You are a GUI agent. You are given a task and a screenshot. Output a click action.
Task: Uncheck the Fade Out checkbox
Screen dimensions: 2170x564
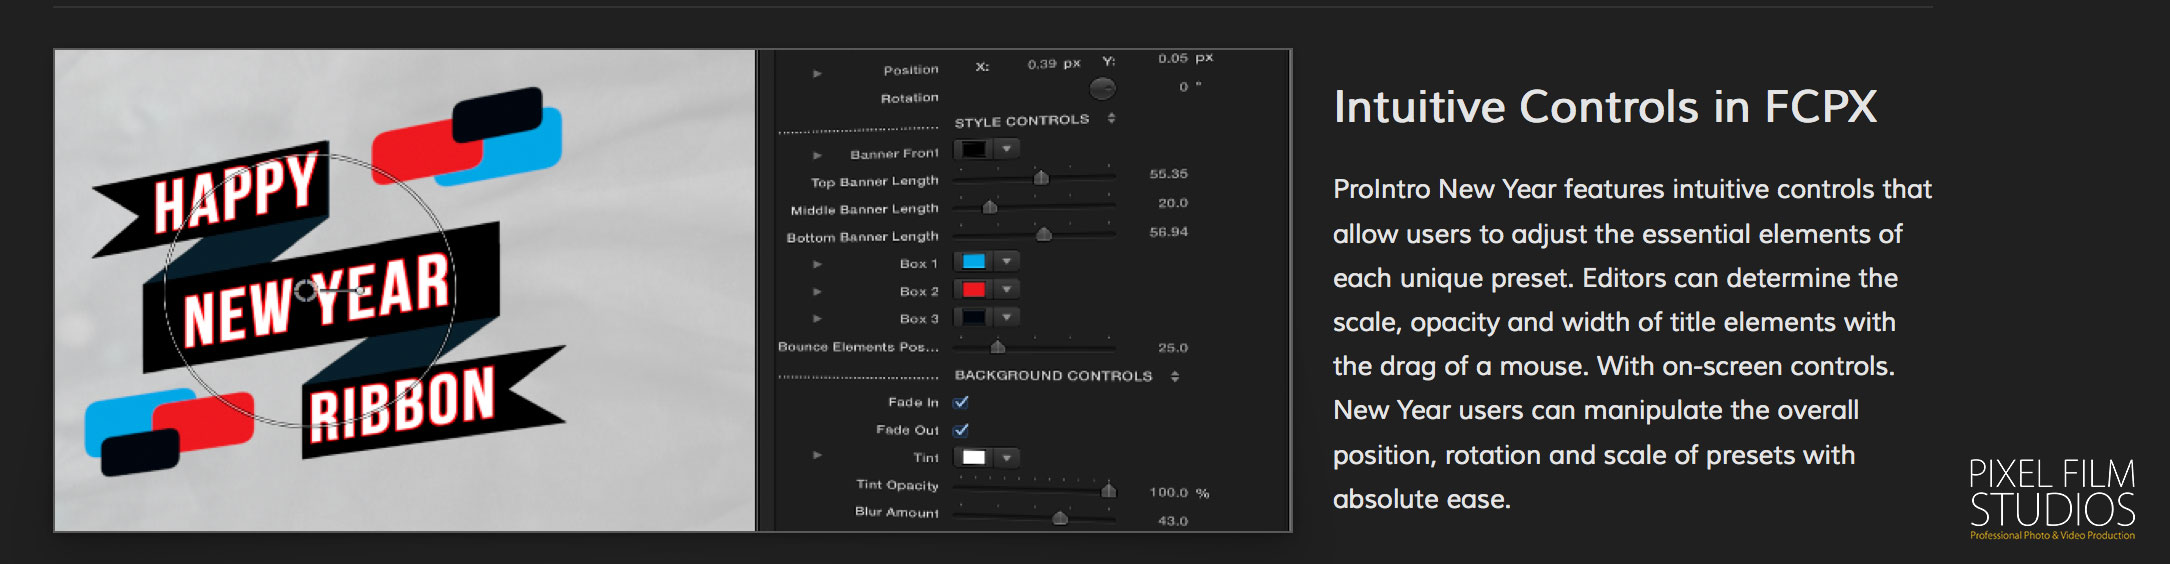pyautogui.click(x=961, y=430)
